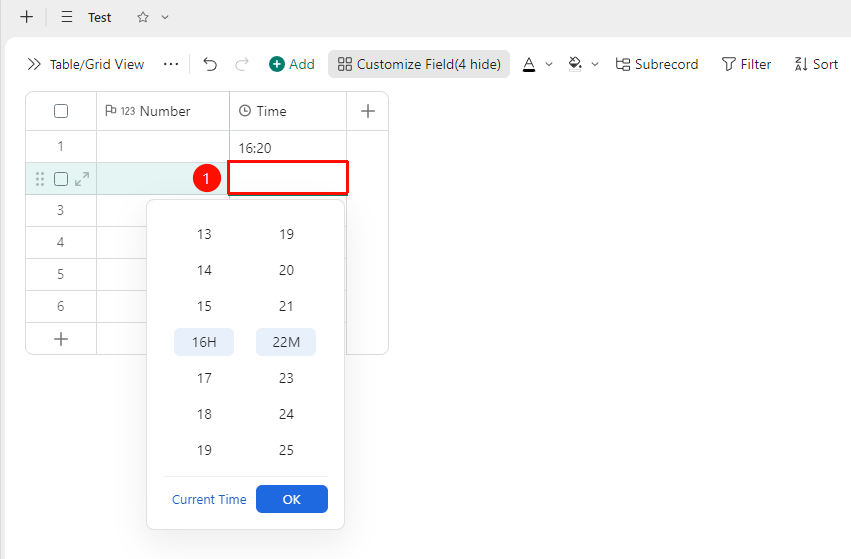Image resolution: width=851 pixels, height=559 pixels.
Task: Select row number 3
Action: click(x=60, y=210)
